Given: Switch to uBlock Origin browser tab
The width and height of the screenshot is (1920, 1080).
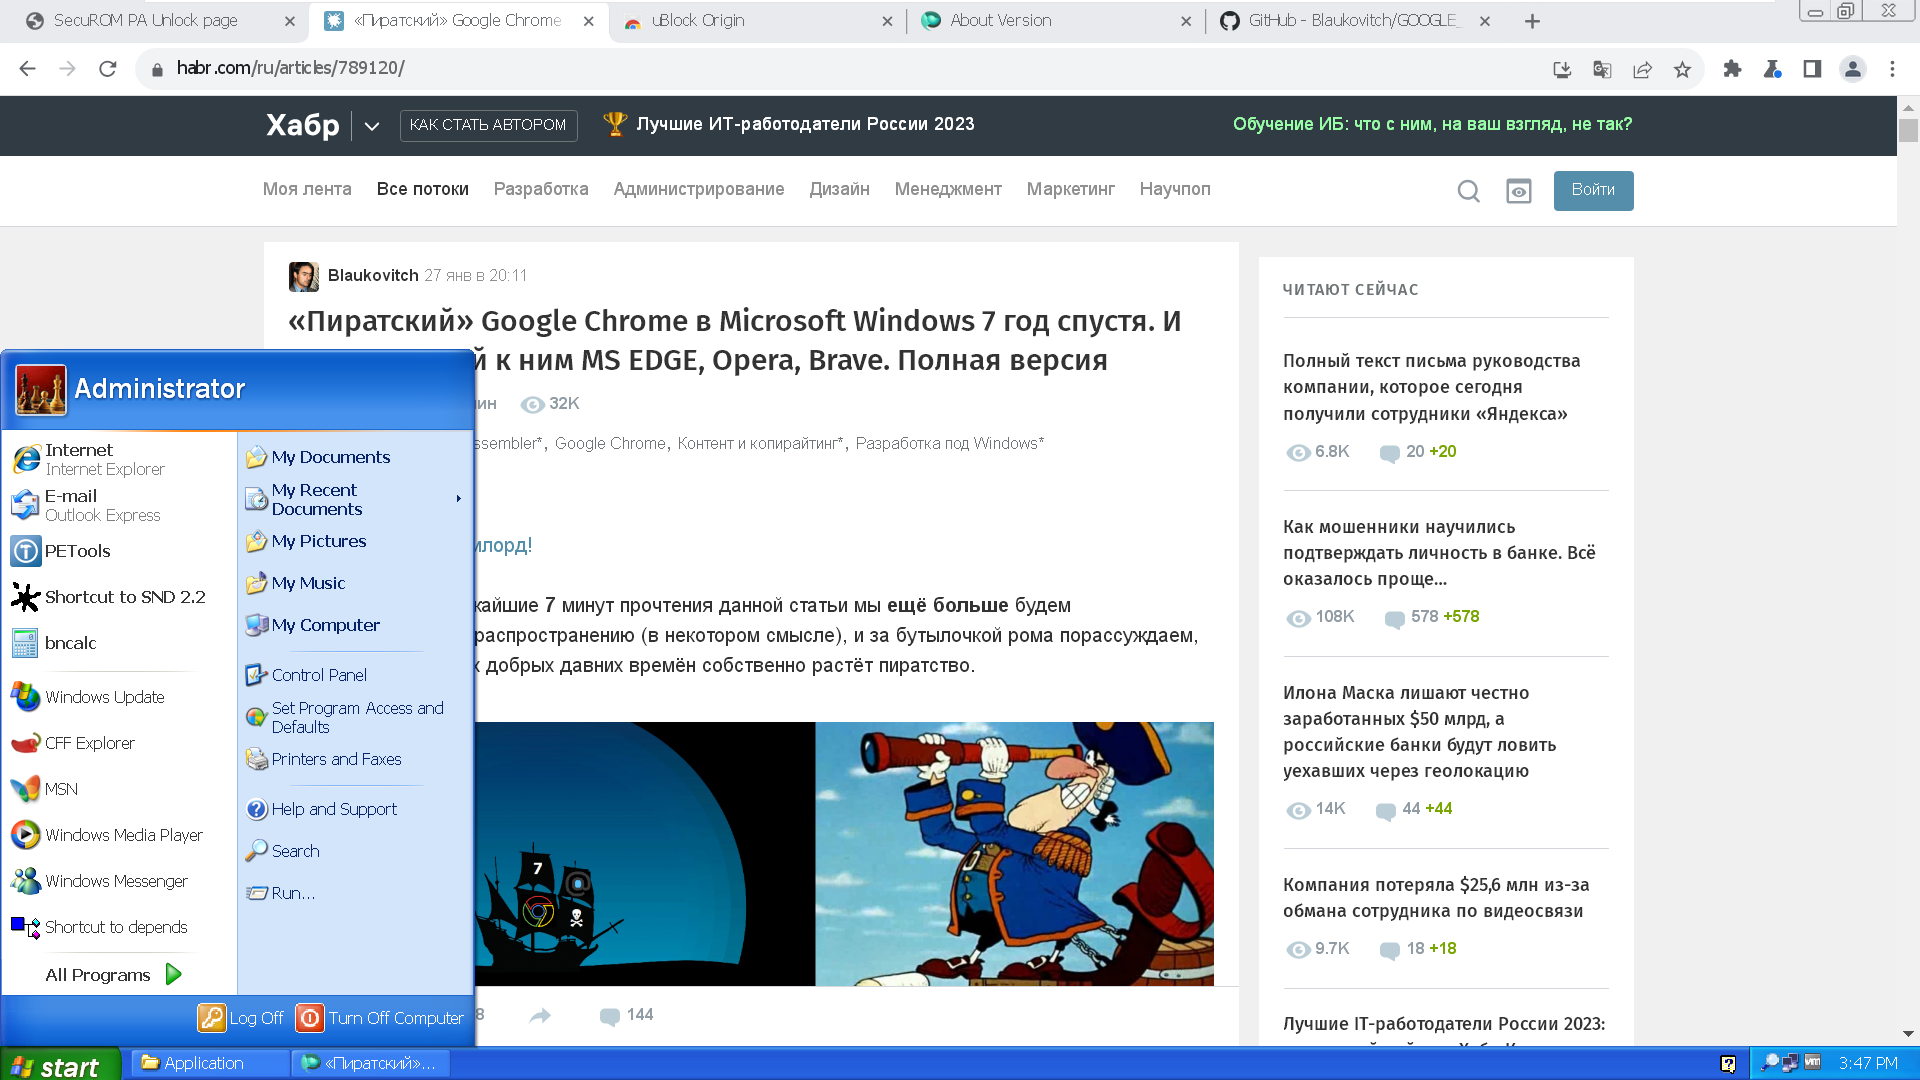Looking at the screenshot, I should click(757, 20).
